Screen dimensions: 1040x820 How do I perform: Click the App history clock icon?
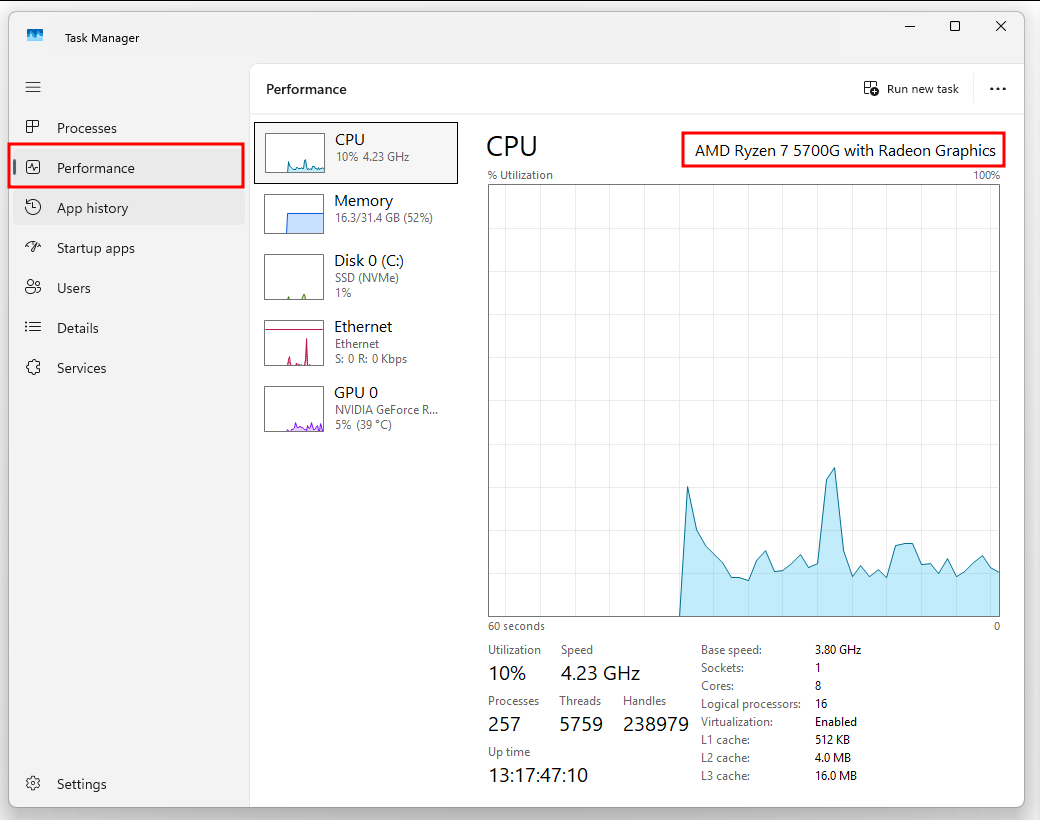pos(33,207)
